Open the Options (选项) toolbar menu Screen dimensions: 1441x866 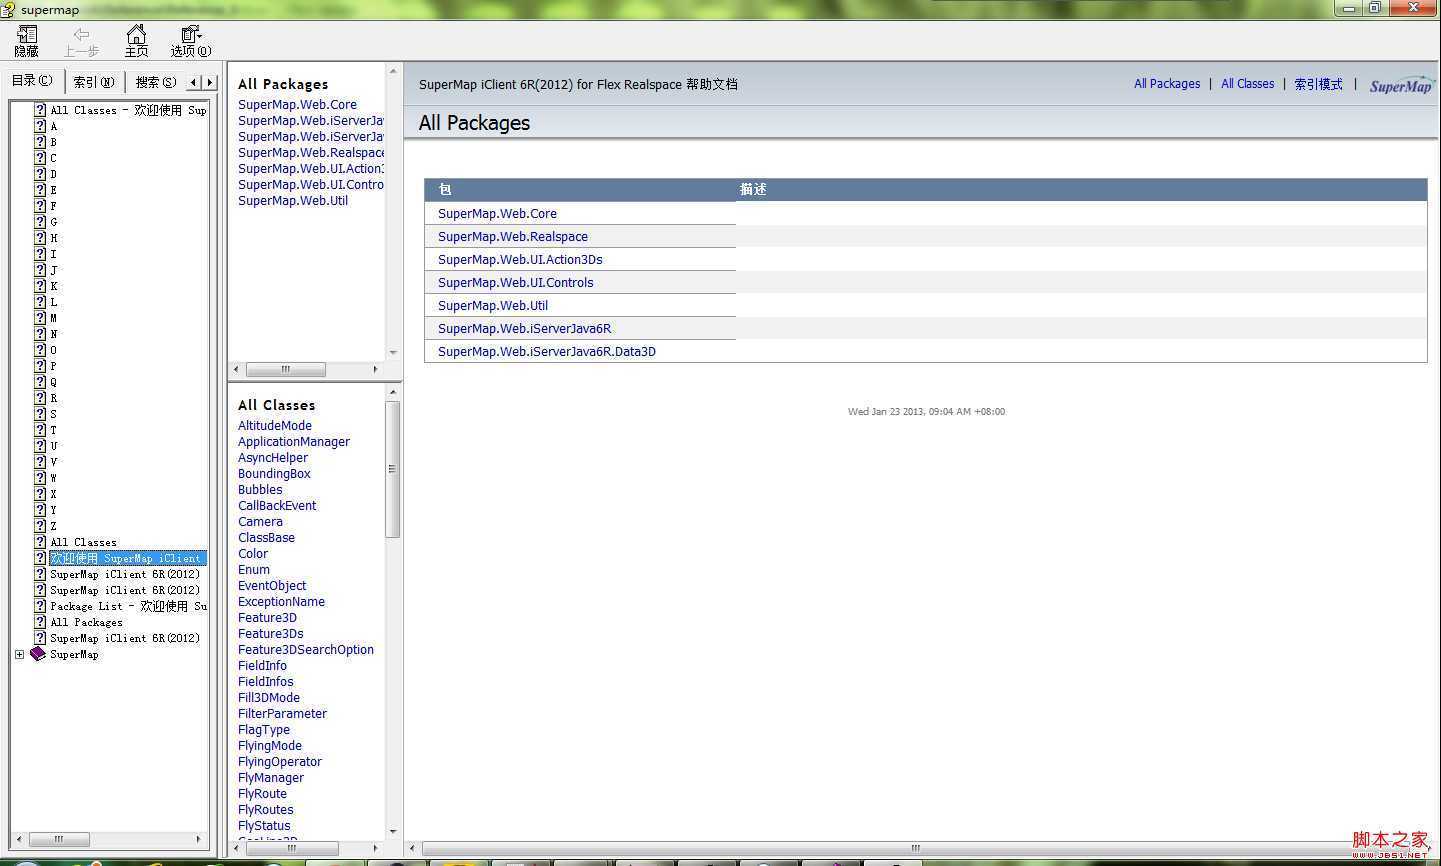(x=191, y=41)
